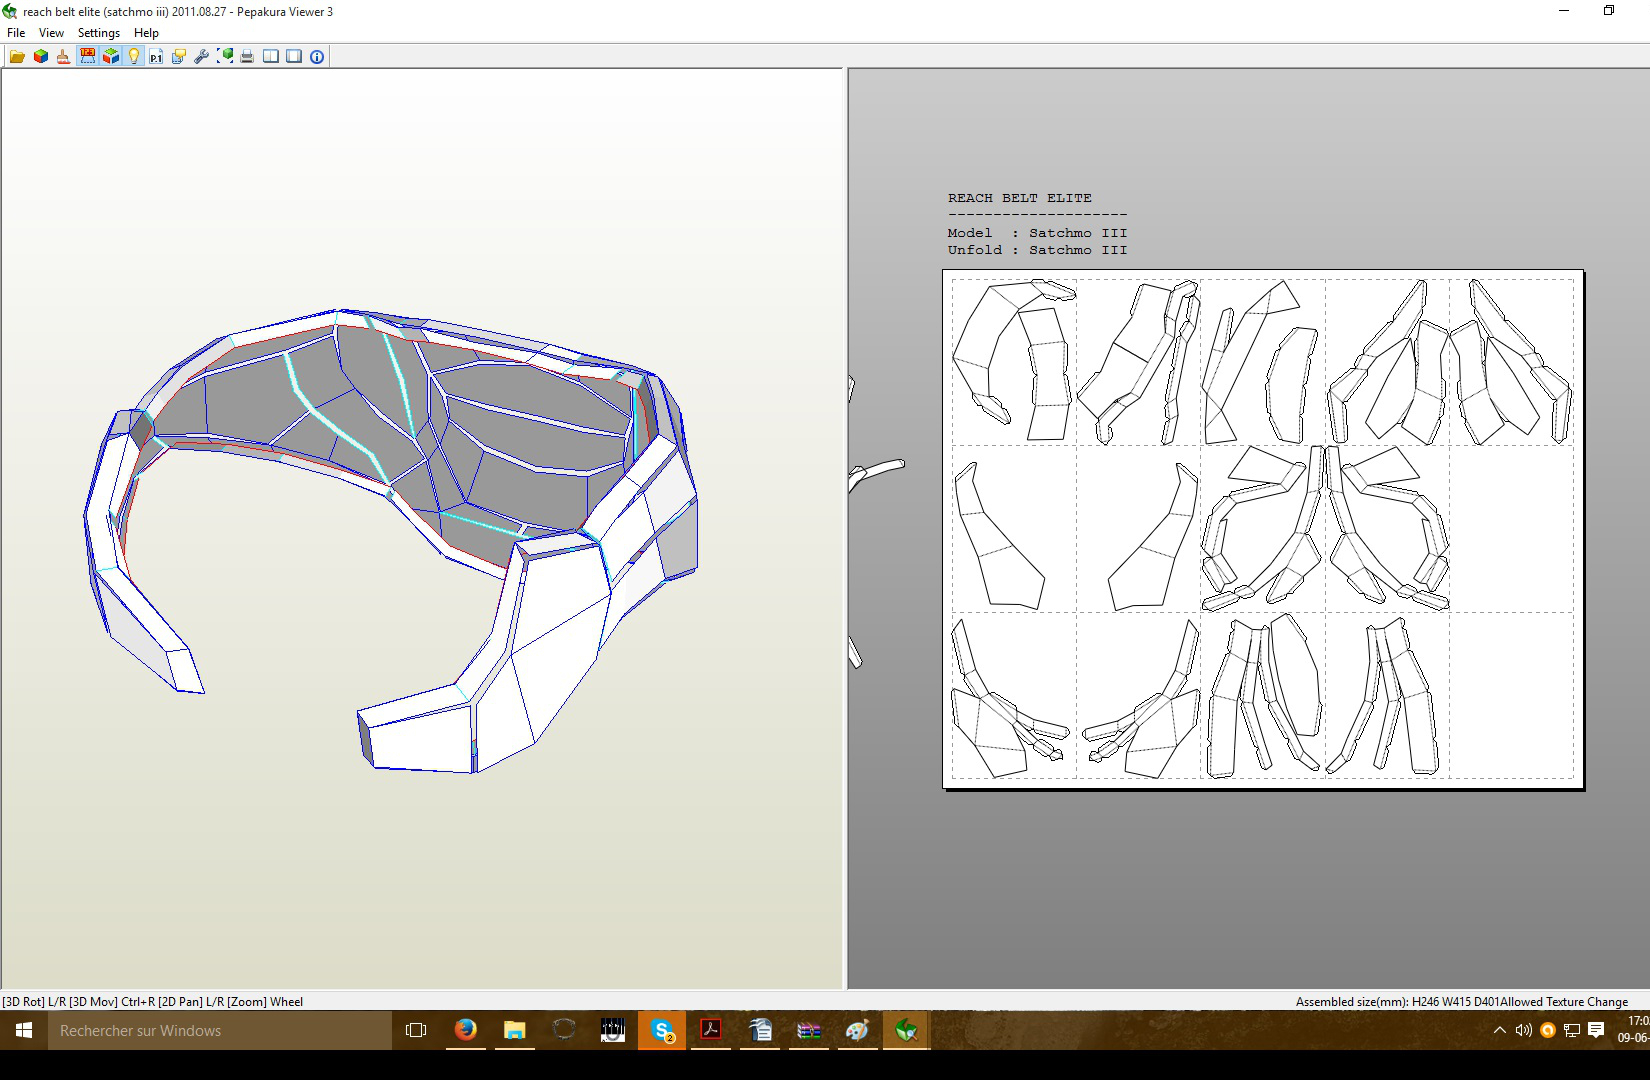Click the 'Unfold : Satchmo III' text
This screenshot has width=1650, height=1080.
tap(1037, 250)
